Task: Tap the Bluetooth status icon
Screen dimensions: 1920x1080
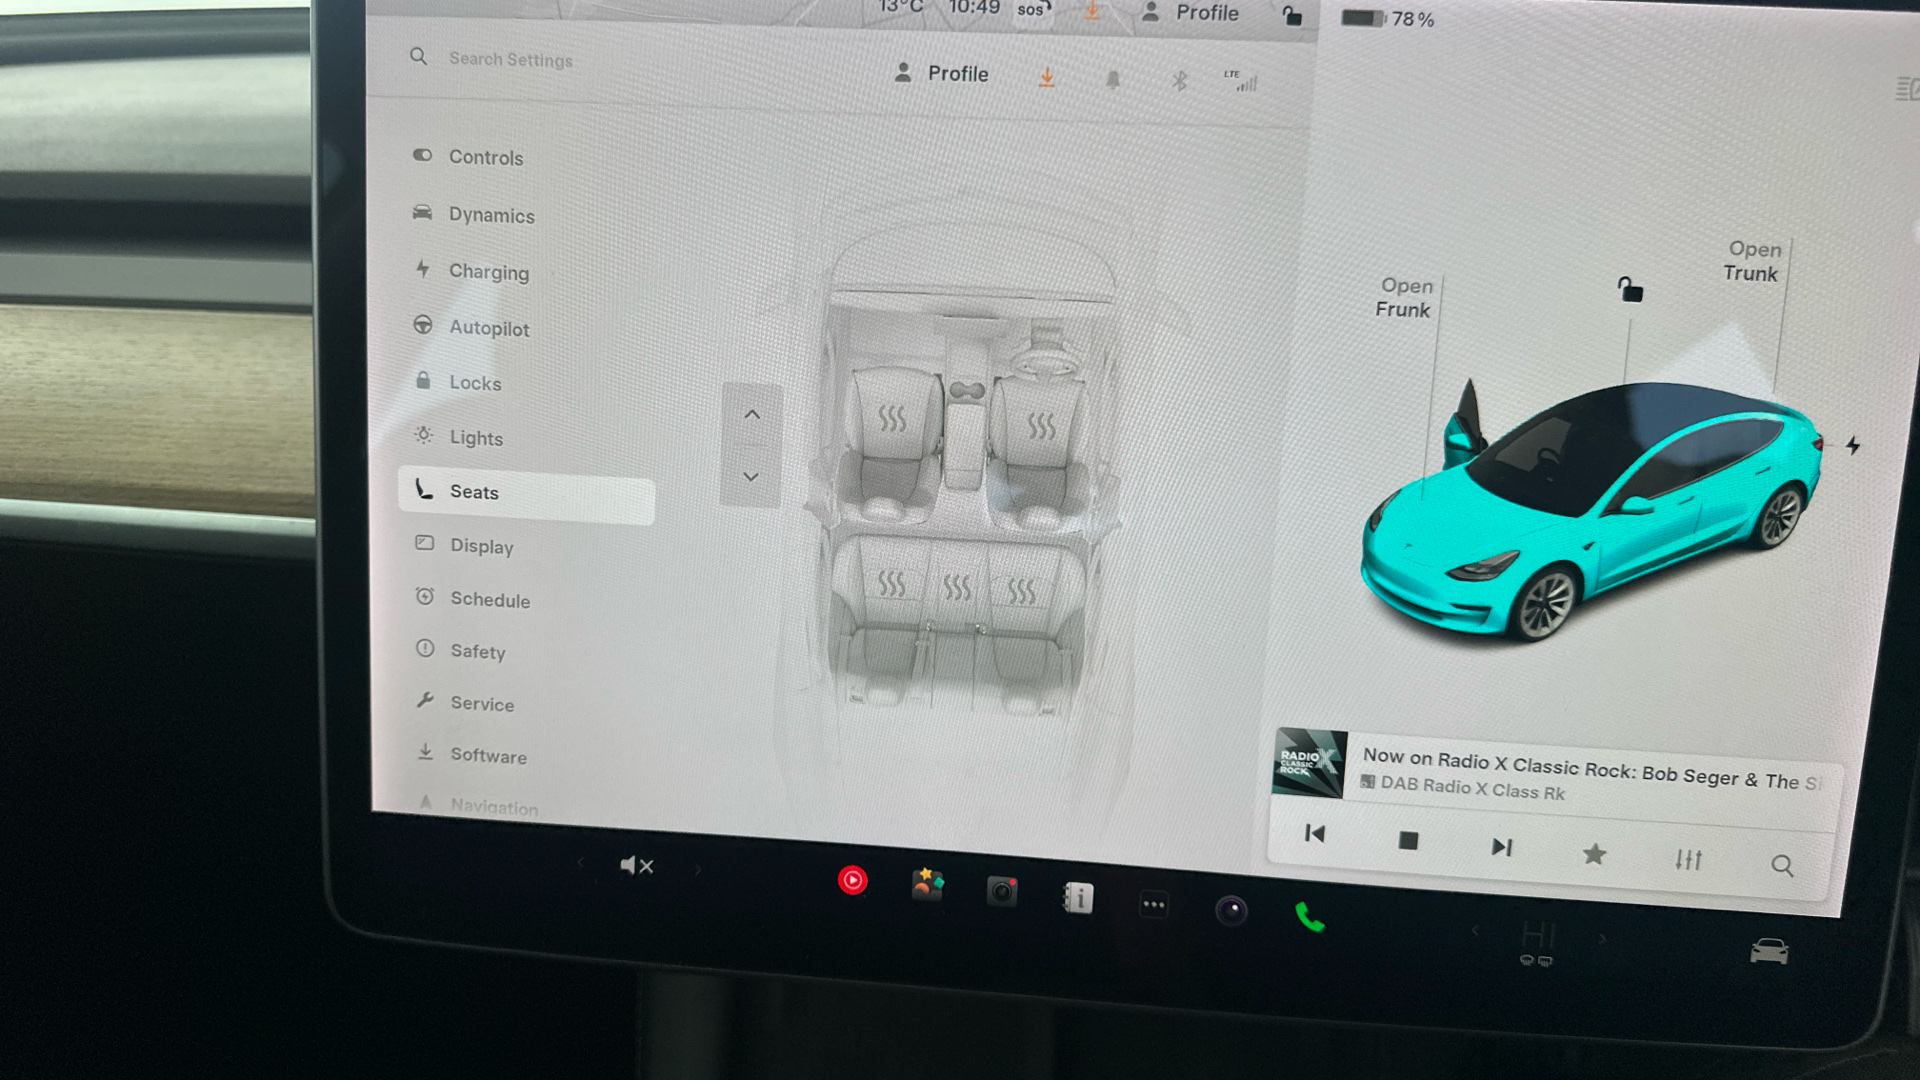Action: click(x=1179, y=81)
